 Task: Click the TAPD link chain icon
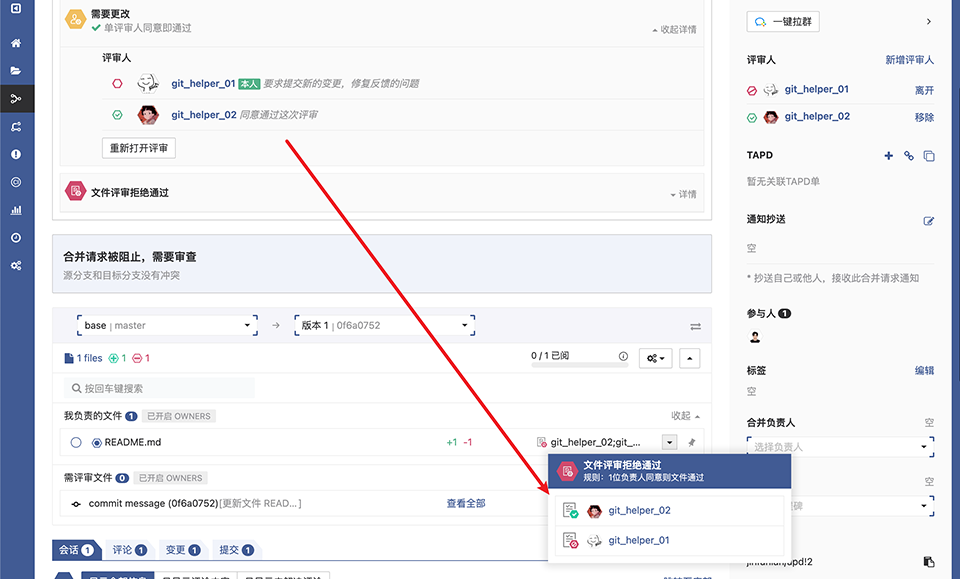(x=909, y=156)
